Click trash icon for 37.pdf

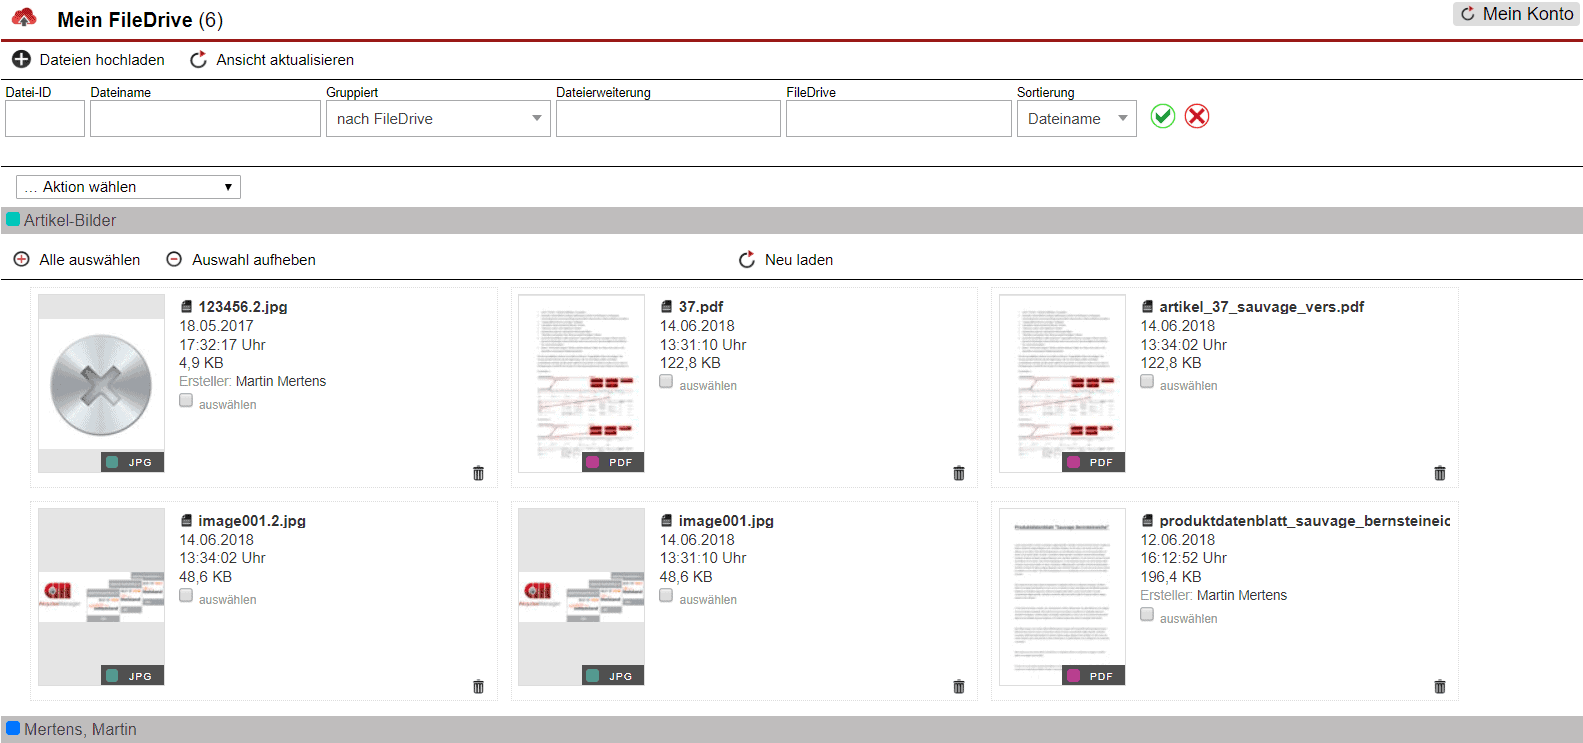tap(959, 473)
